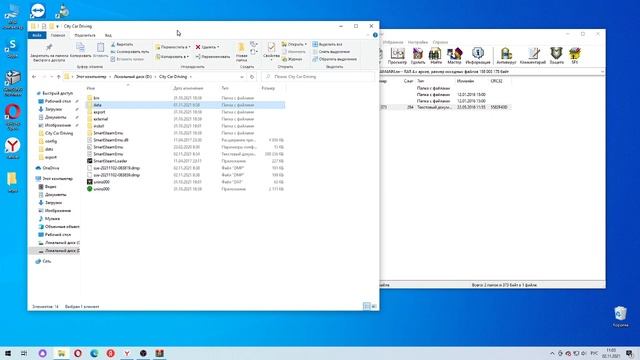
Task: Click Invert selection (Обратить выделение) button
Action: click(335, 59)
